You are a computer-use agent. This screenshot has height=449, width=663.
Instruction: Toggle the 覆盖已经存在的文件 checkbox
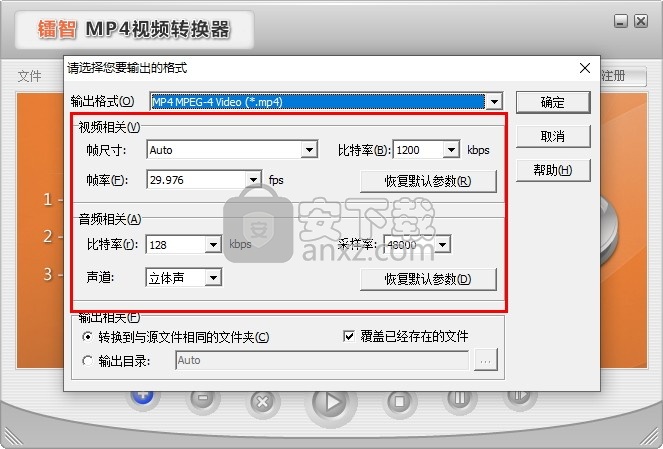(406, 337)
